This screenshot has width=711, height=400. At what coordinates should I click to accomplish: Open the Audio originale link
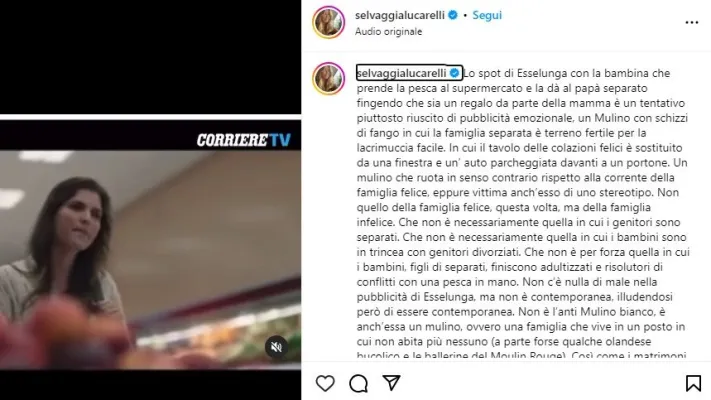point(389,32)
